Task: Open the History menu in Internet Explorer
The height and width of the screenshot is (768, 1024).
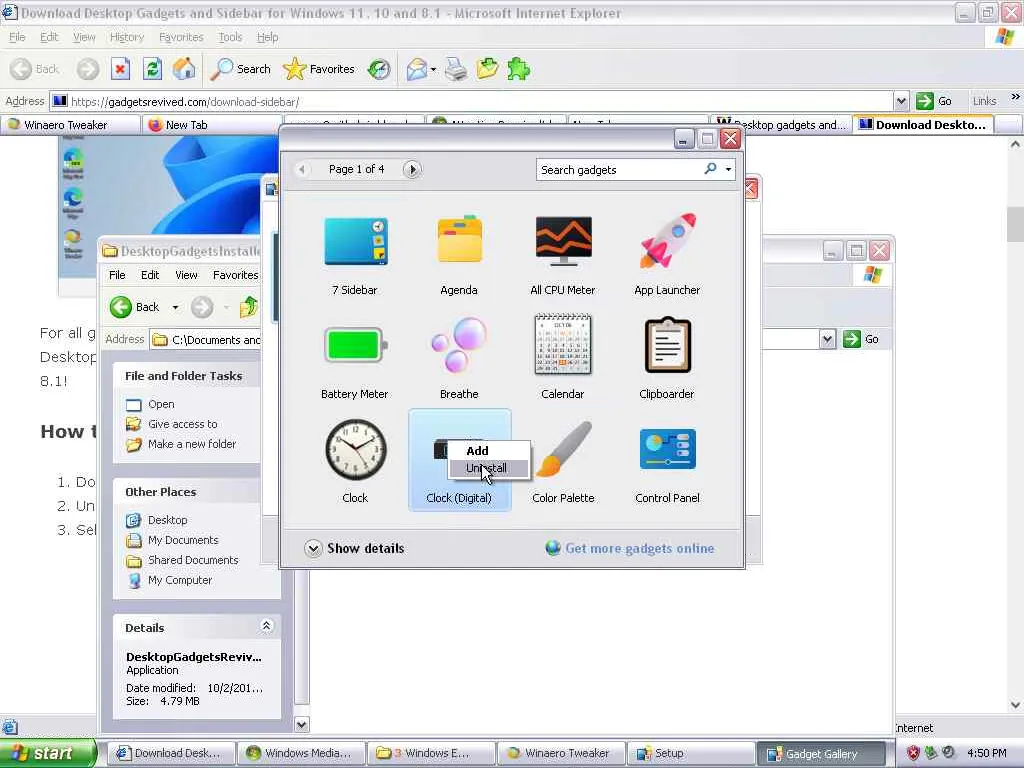Action: 127,37
